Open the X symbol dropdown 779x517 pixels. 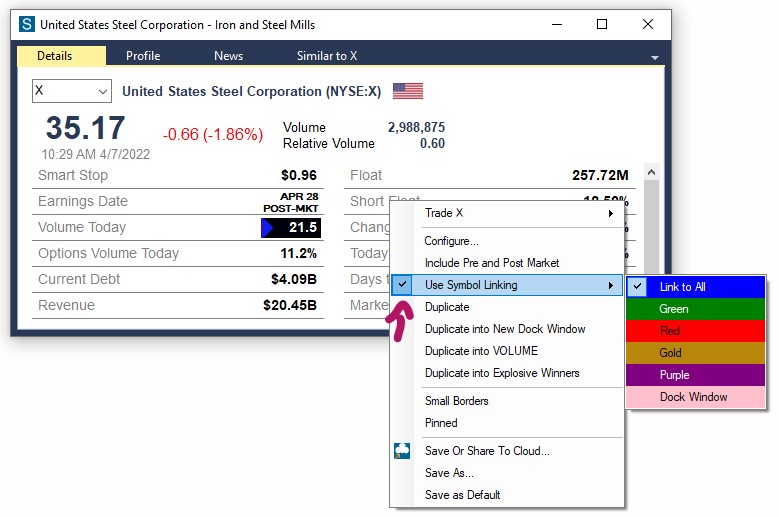tap(103, 92)
